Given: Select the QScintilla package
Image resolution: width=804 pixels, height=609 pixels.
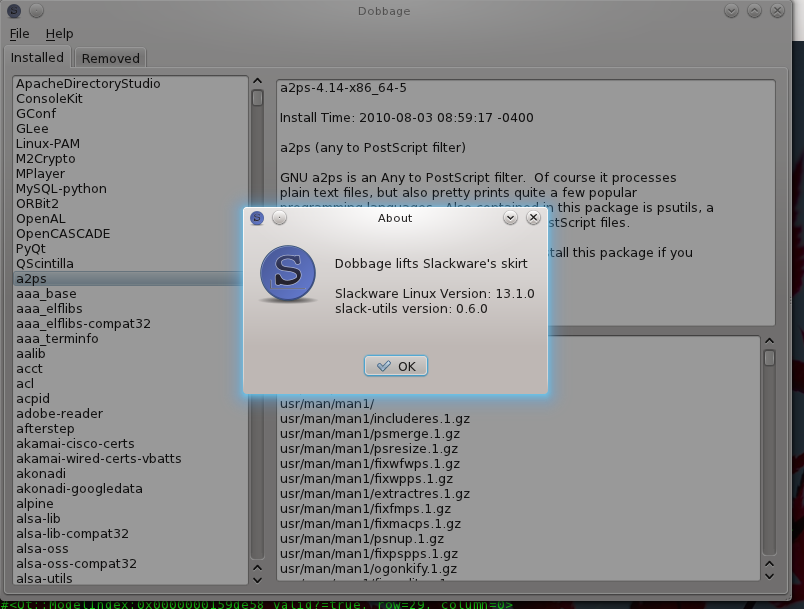Looking at the screenshot, I should [130, 263].
